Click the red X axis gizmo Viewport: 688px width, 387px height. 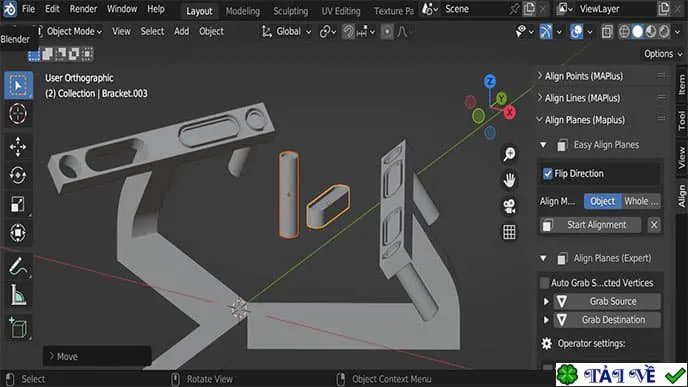[509, 112]
